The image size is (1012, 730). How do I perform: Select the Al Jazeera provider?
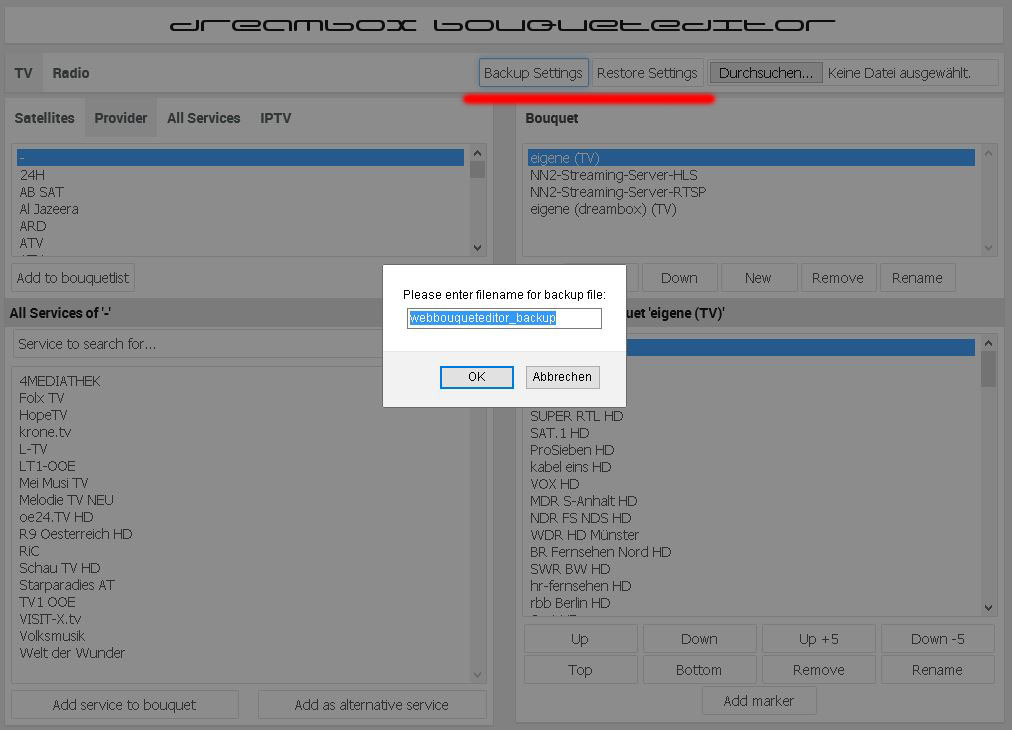[x=49, y=209]
